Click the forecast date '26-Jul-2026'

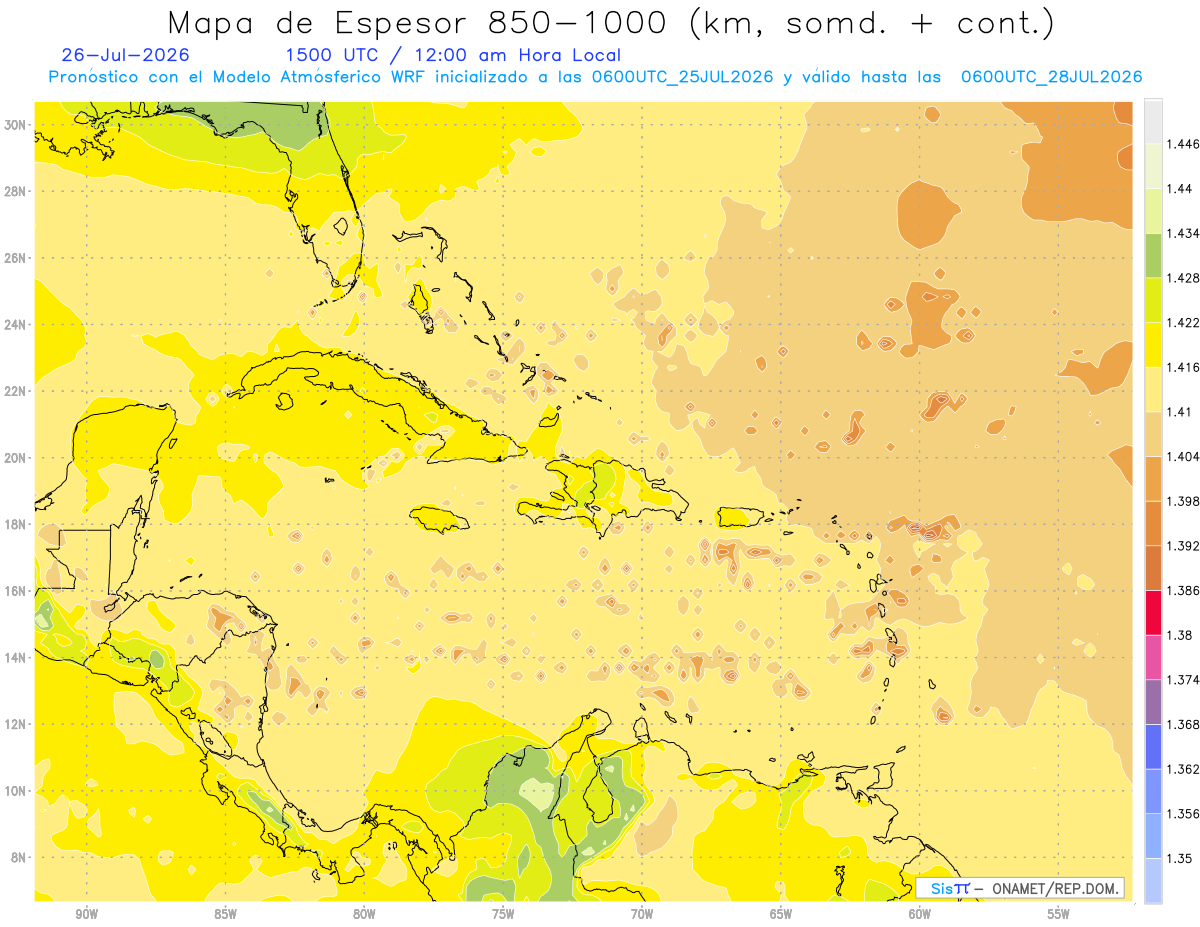(x=125, y=55)
